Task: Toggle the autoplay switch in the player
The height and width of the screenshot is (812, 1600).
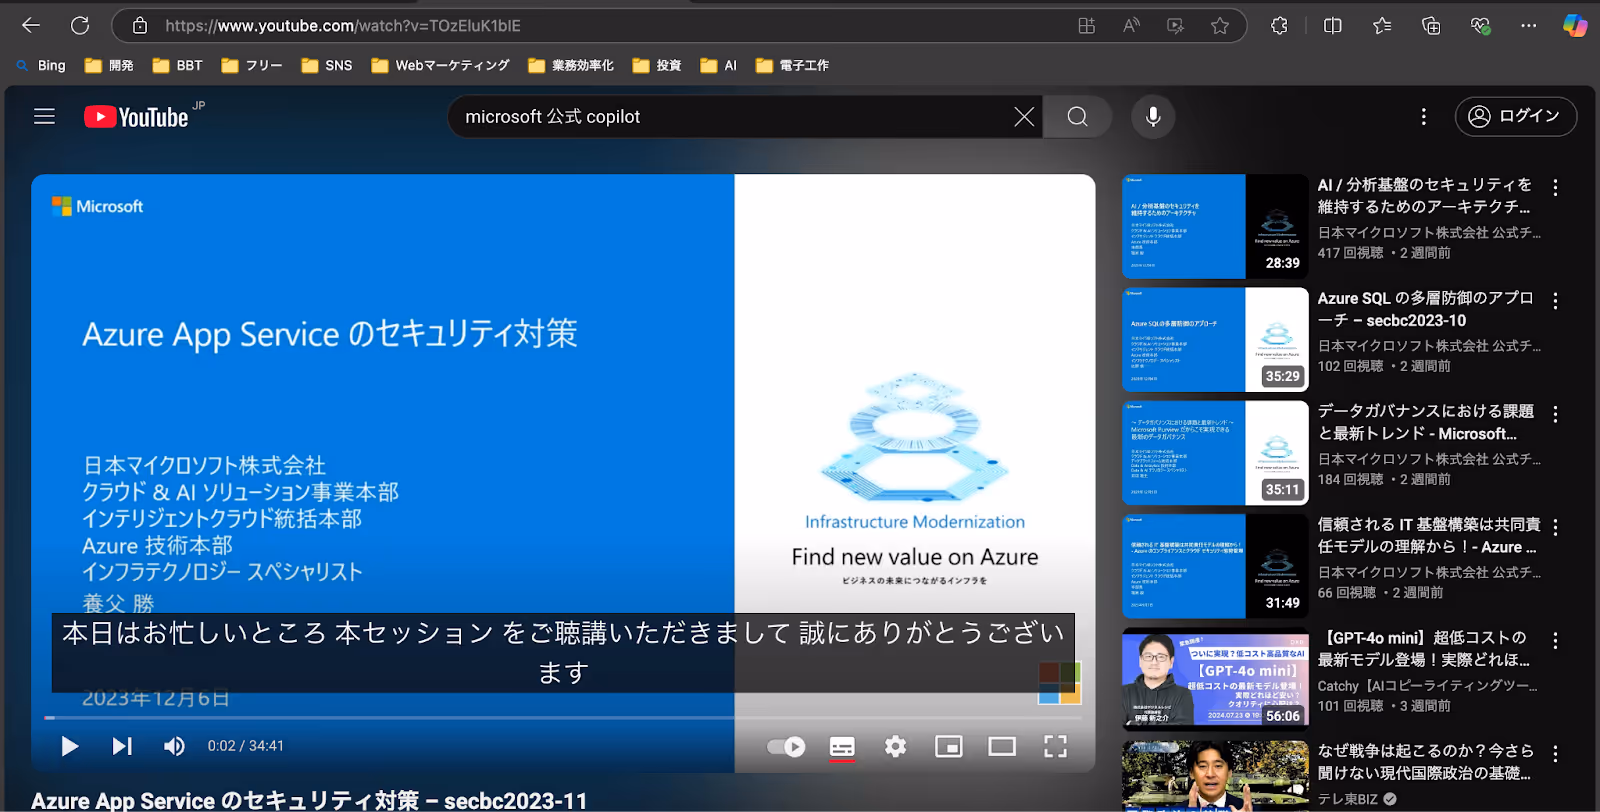Action: (x=786, y=746)
